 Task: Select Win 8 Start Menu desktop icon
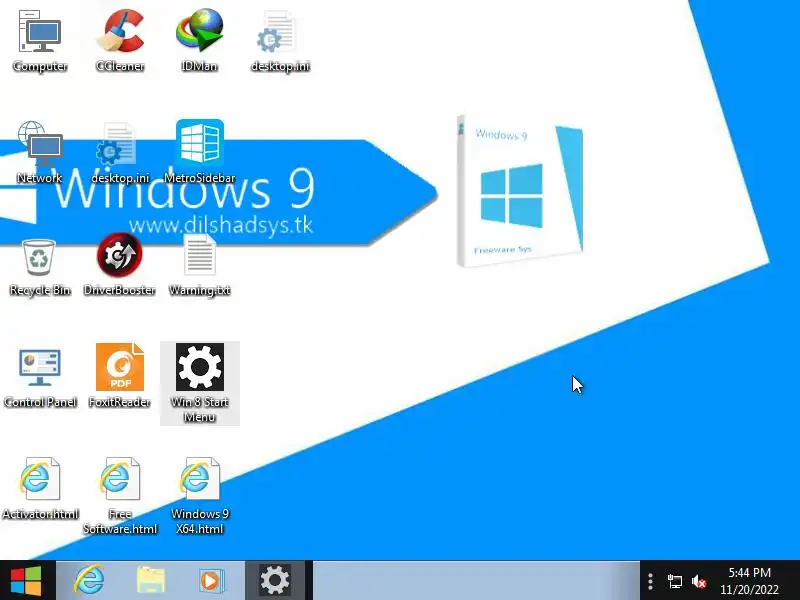(x=199, y=383)
